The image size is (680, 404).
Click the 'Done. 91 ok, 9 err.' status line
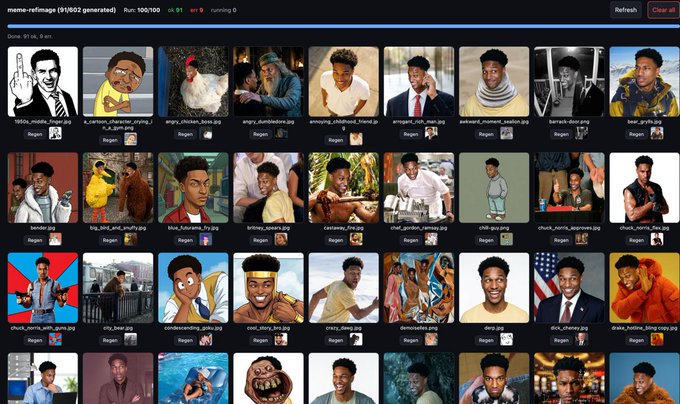click(x=30, y=36)
